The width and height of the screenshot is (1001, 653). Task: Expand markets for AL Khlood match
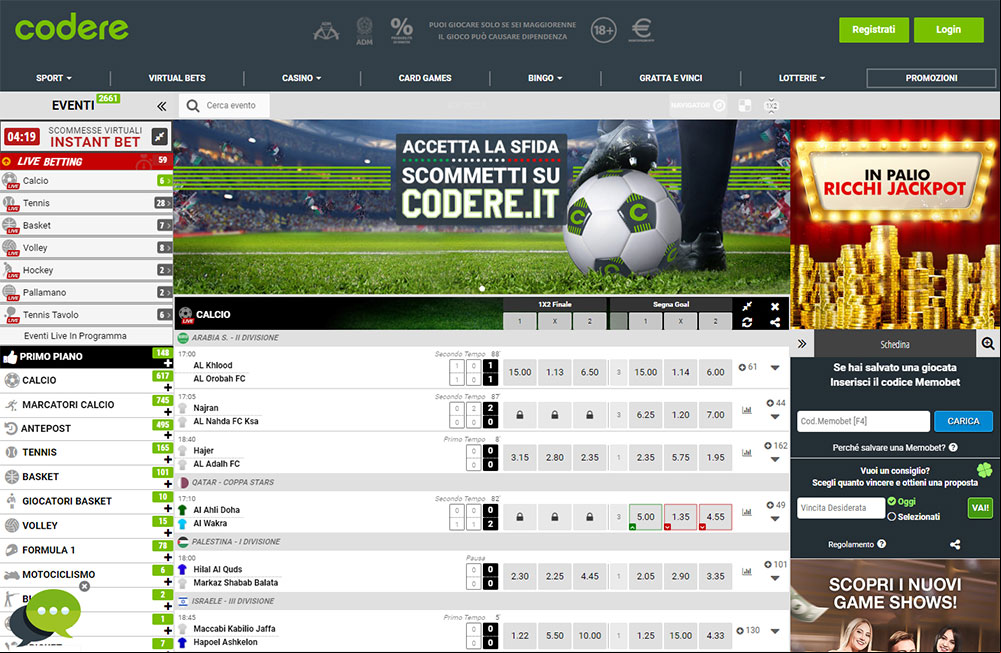click(x=775, y=368)
